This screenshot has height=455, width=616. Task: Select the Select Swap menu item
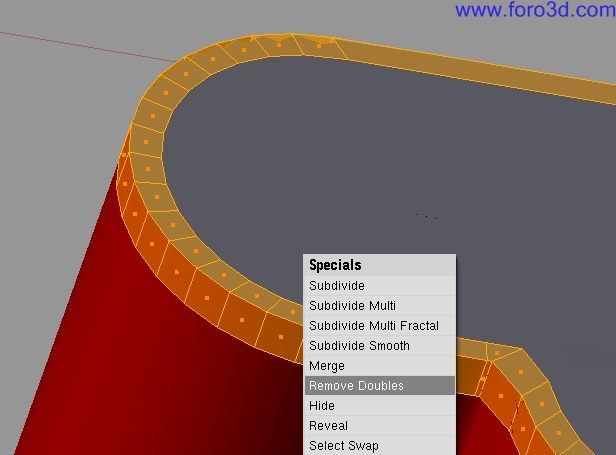point(380,446)
